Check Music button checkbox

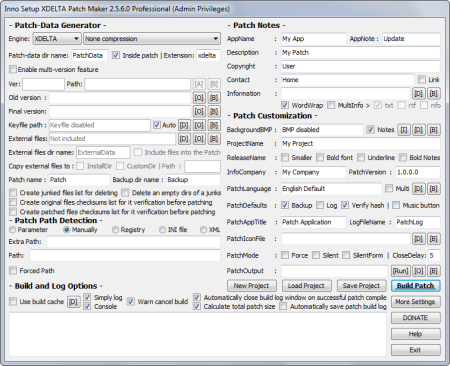click(396, 205)
